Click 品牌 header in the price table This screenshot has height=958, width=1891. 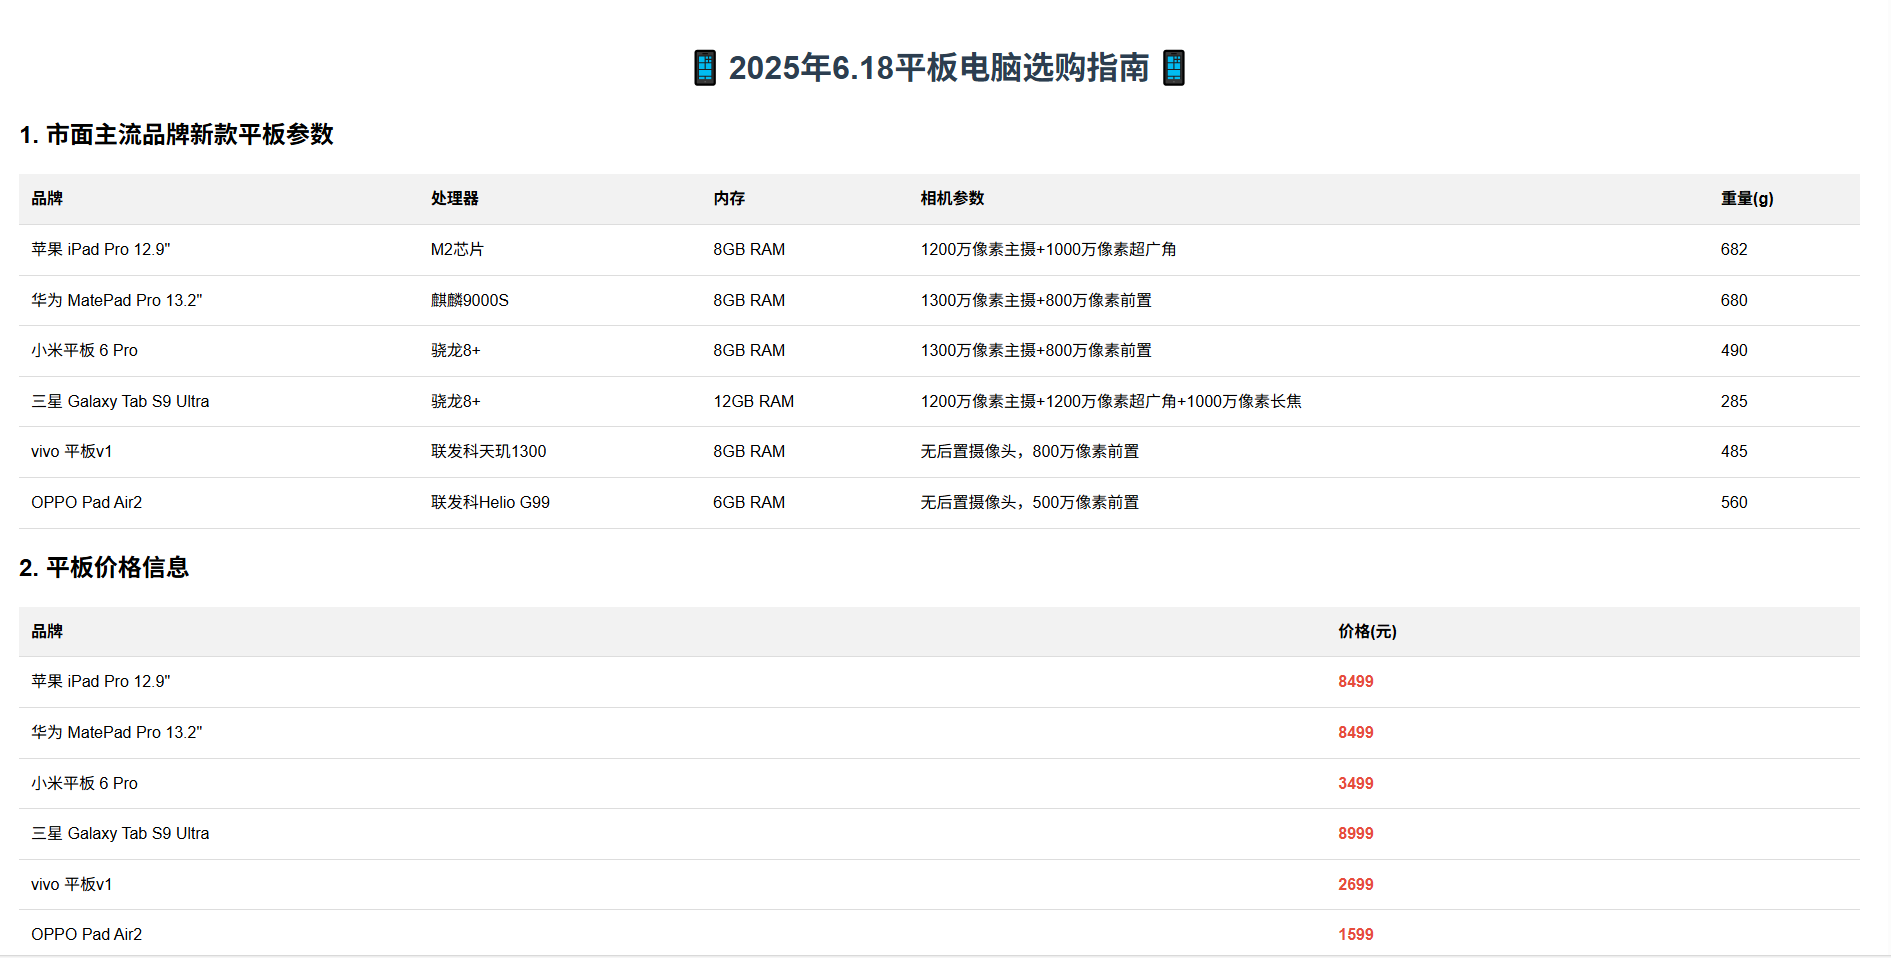47,631
